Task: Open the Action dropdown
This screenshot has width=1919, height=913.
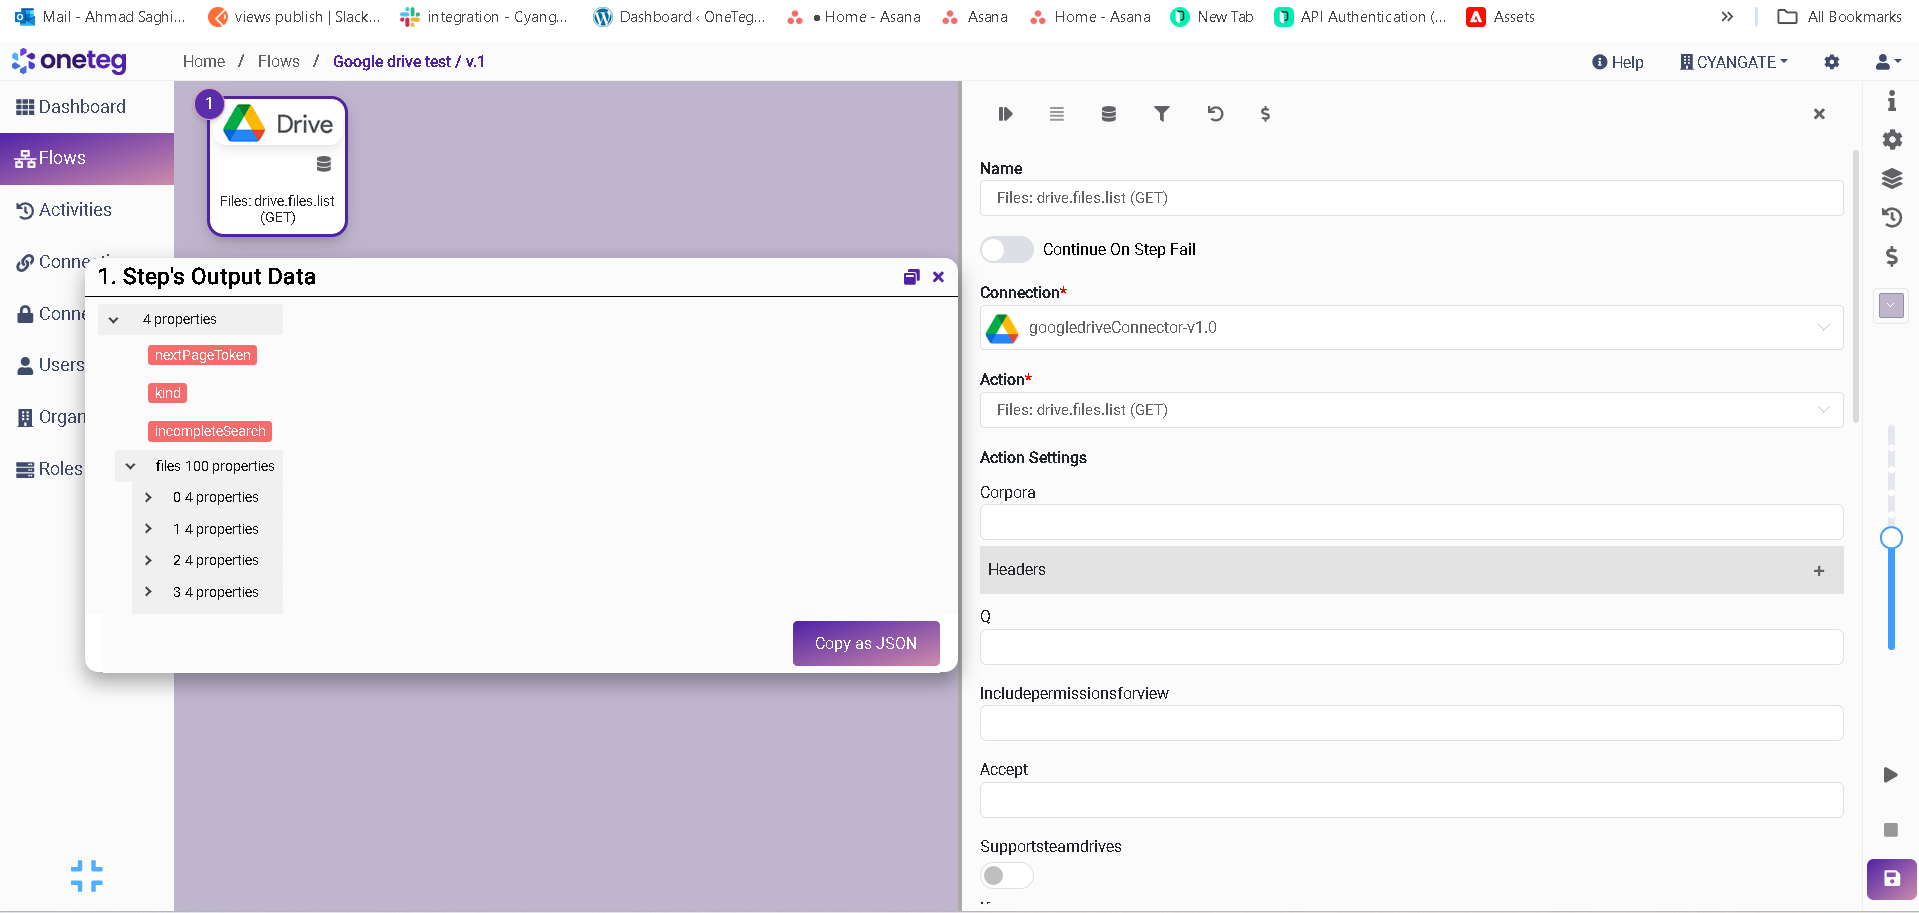Action: 1410,410
